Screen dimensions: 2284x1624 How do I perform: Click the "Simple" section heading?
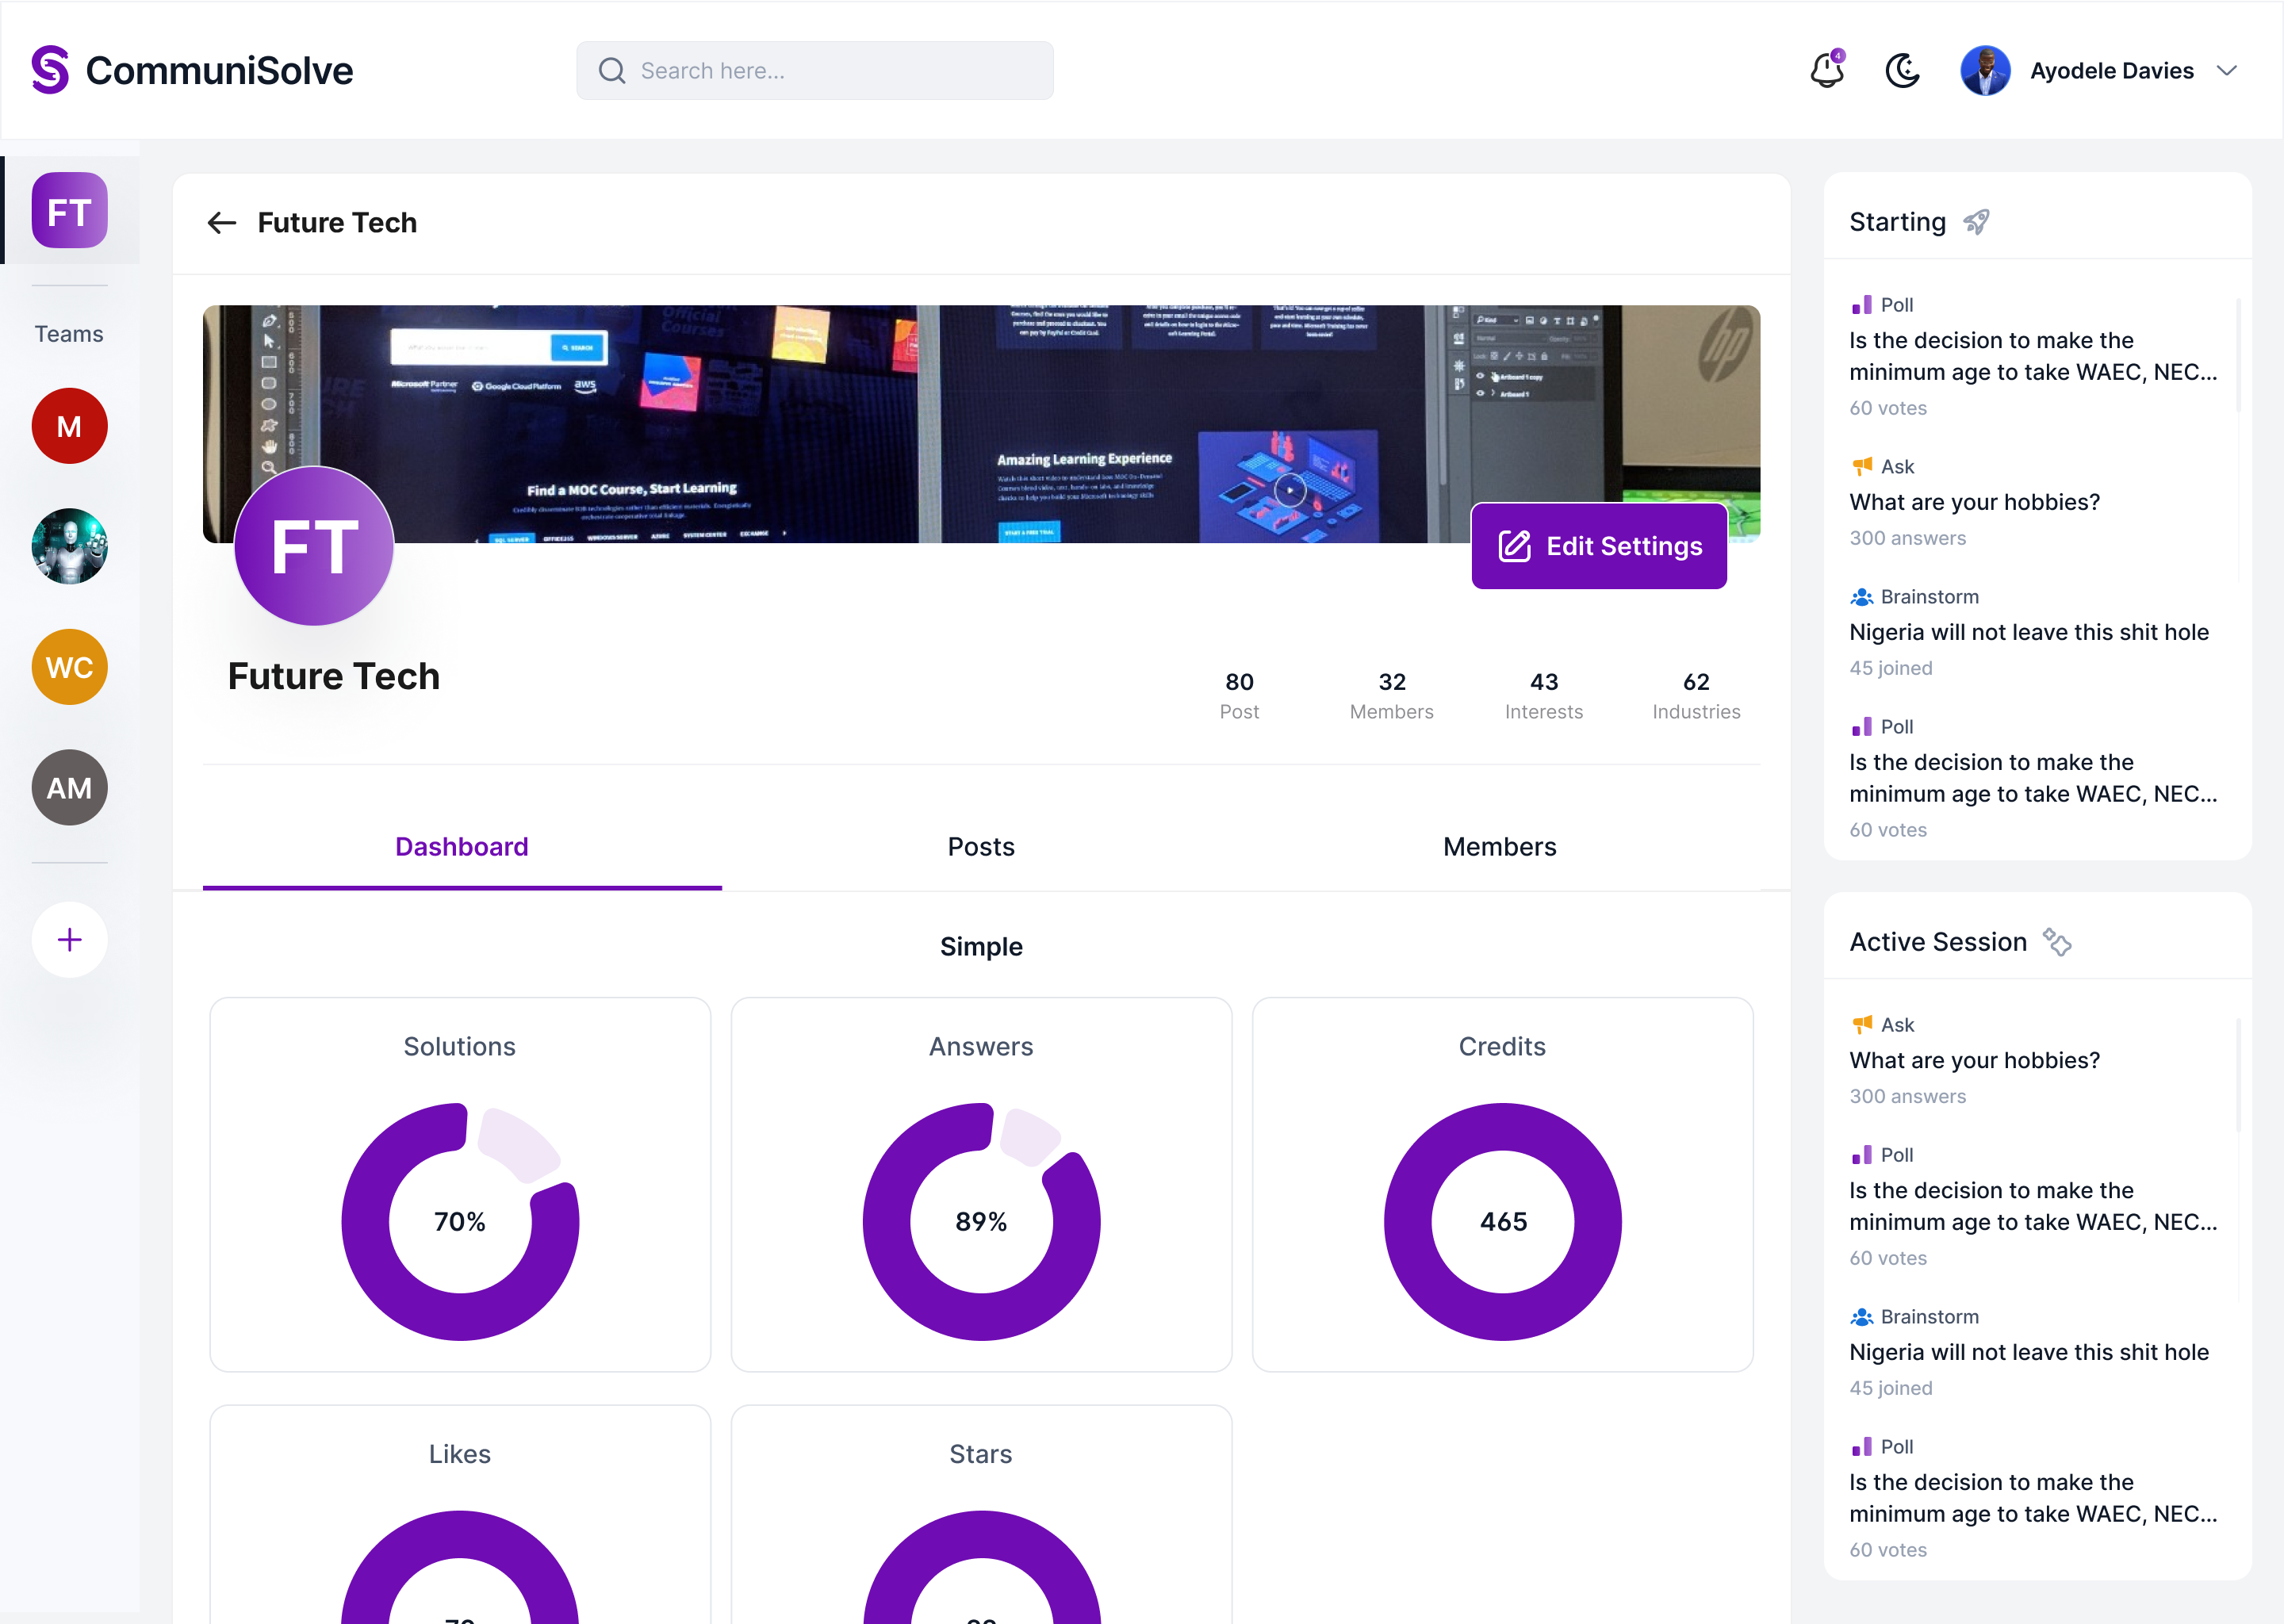981,947
